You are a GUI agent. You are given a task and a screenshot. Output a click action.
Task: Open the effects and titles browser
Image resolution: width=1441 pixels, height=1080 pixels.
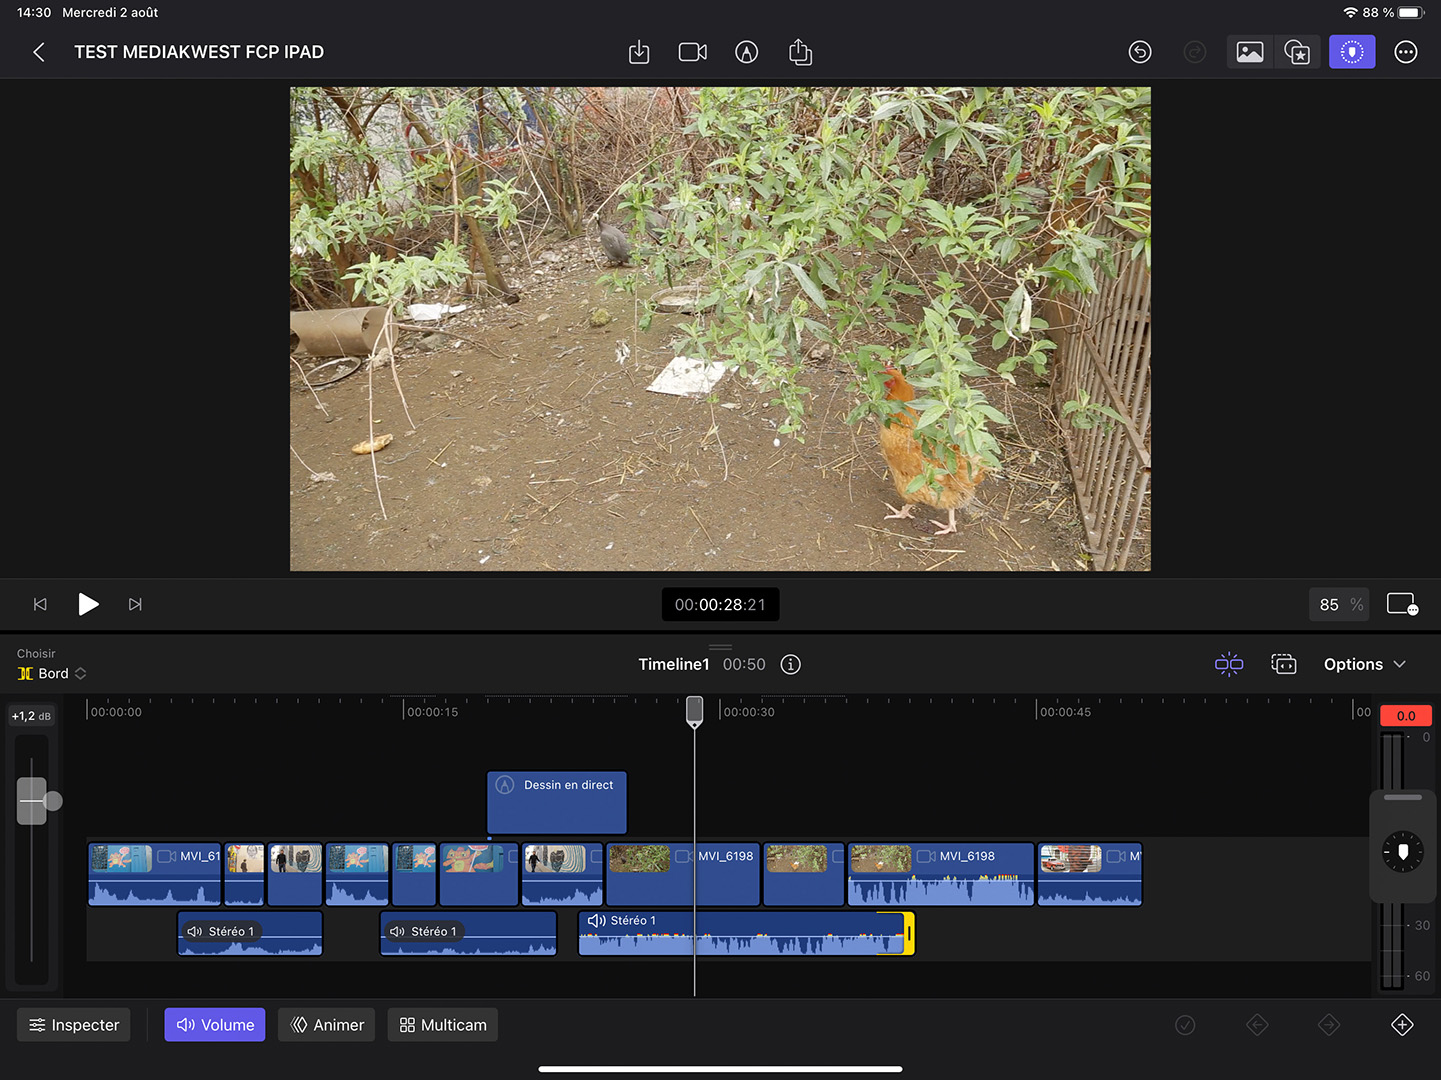tap(1297, 52)
